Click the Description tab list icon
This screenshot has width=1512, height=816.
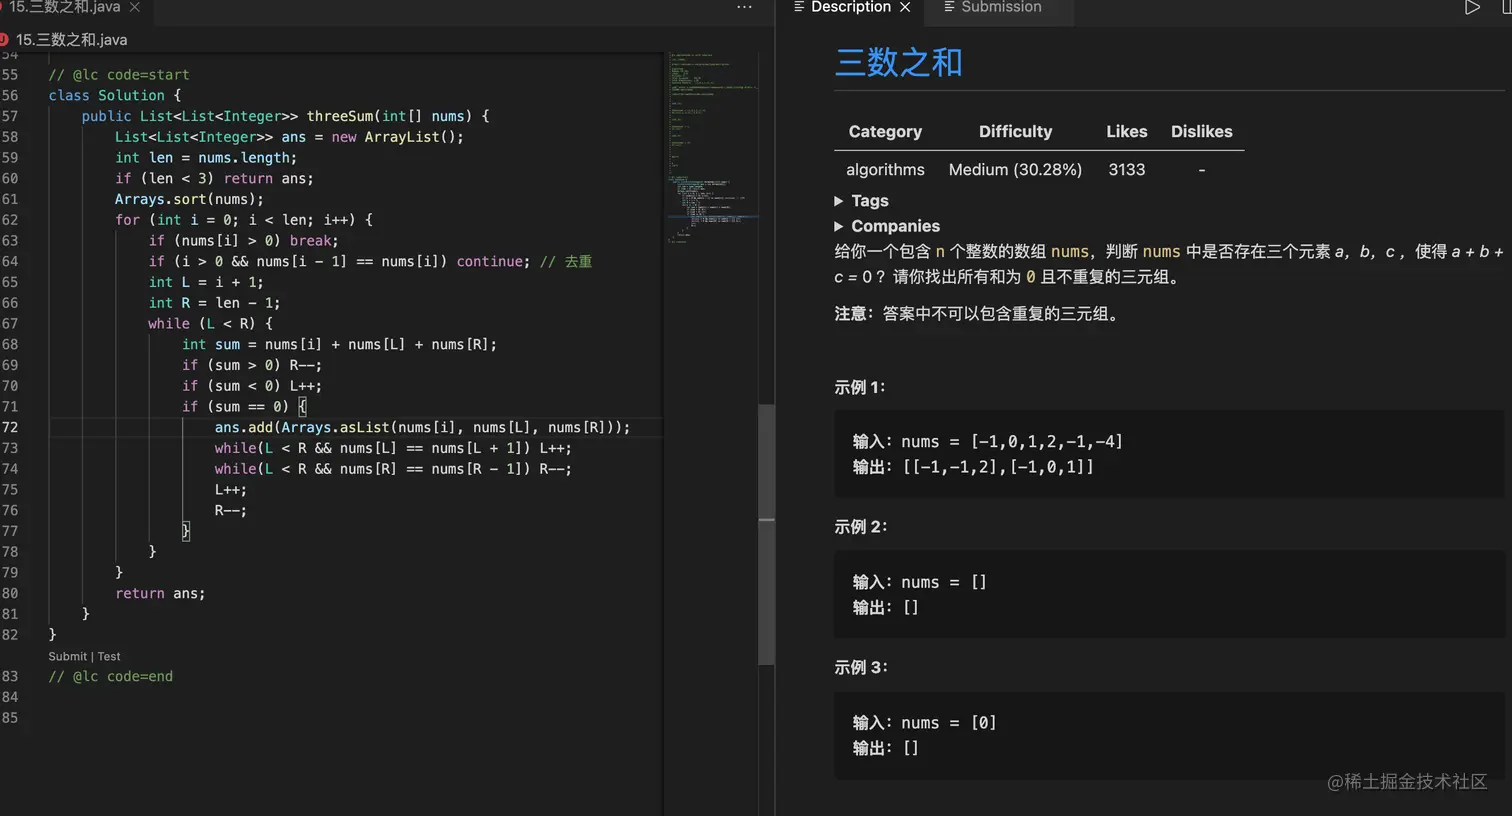pyautogui.click(x=799, y=6)
